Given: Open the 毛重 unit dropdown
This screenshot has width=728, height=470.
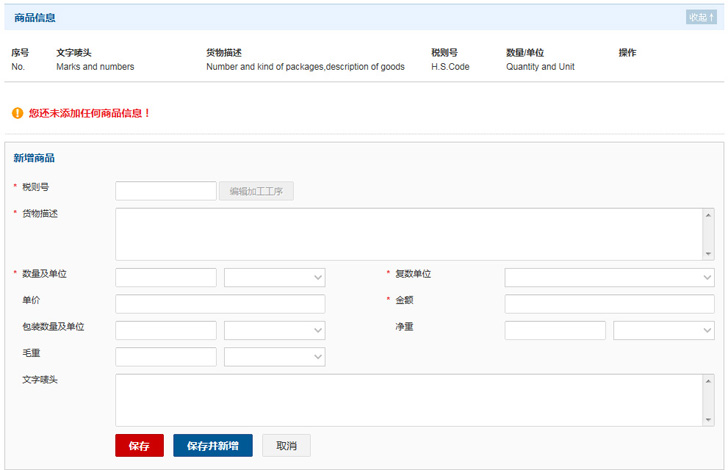Looking at the screenshot, I should click(275, 357).
